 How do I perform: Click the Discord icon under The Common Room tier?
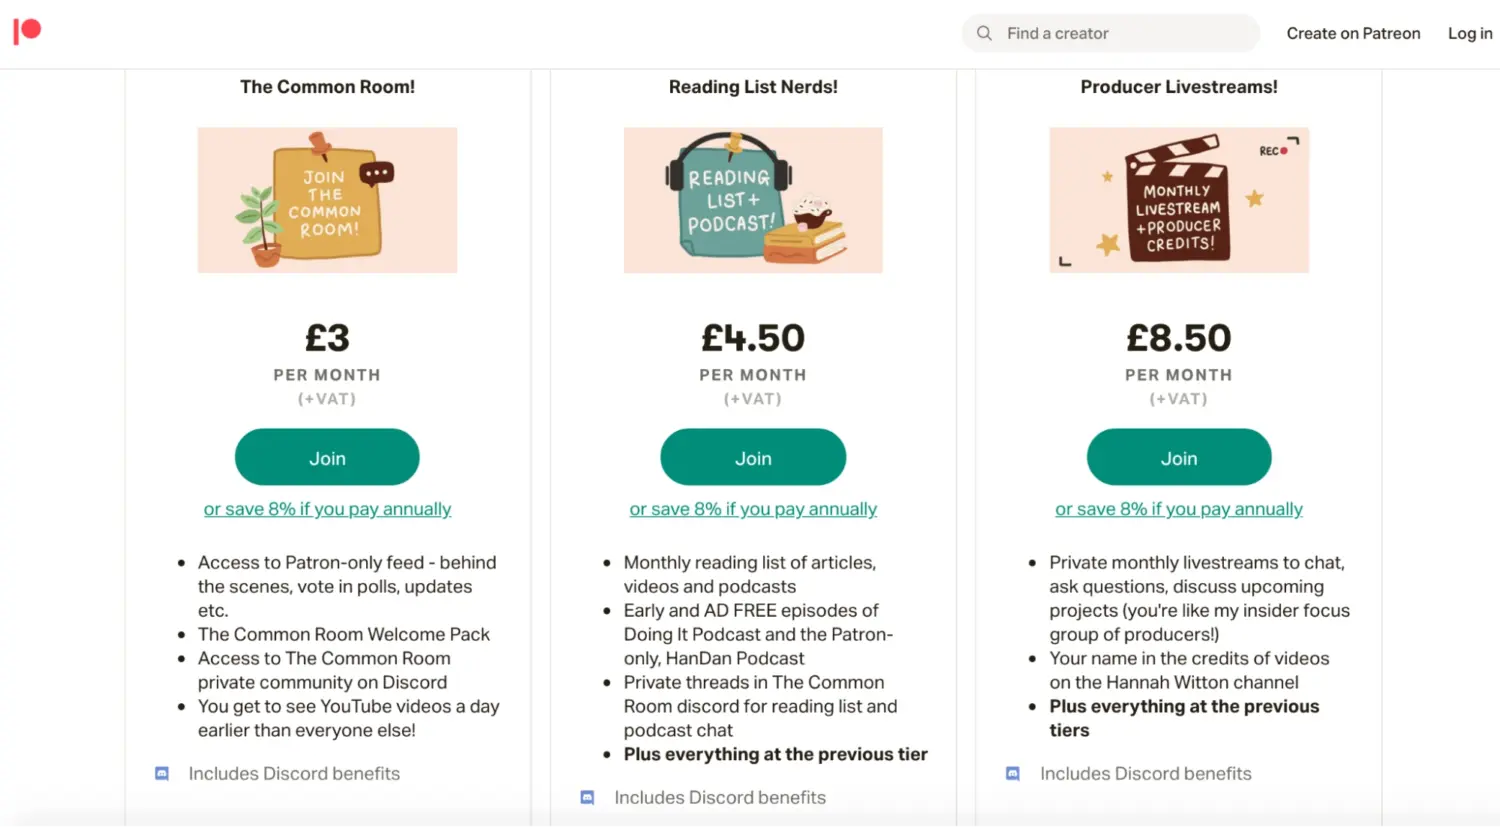coord(161,773)
